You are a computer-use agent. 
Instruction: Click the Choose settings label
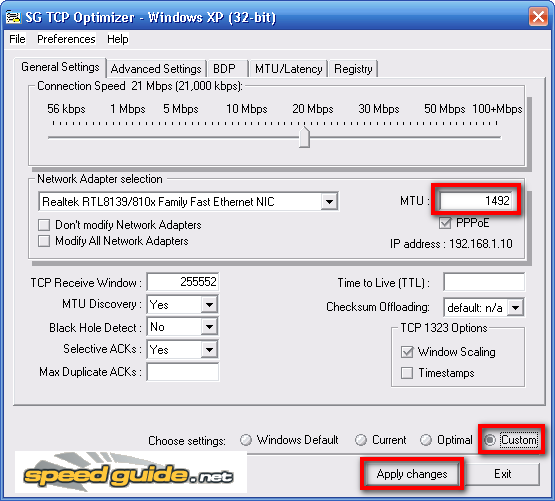187,441
